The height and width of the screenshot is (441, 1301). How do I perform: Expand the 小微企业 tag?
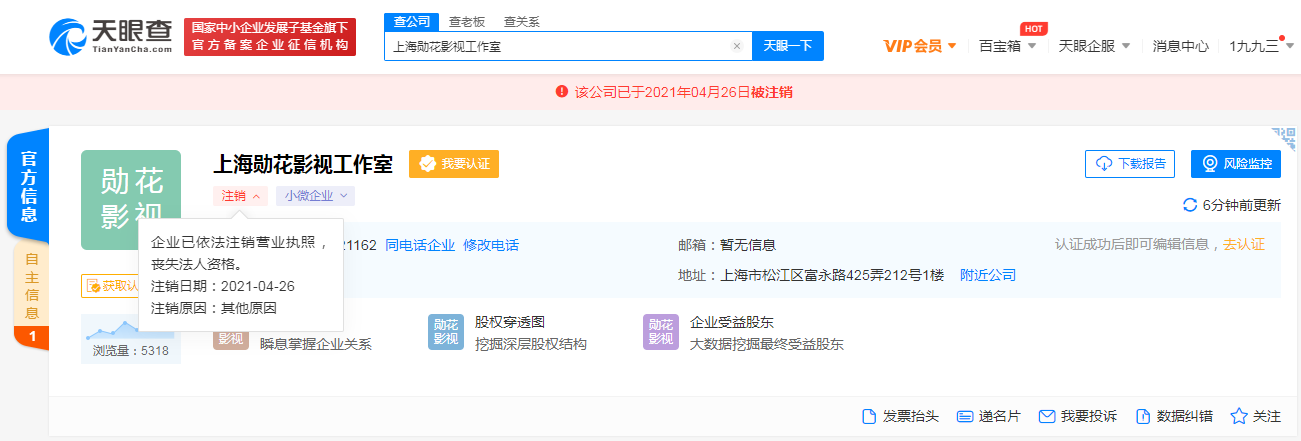(315, 196)
